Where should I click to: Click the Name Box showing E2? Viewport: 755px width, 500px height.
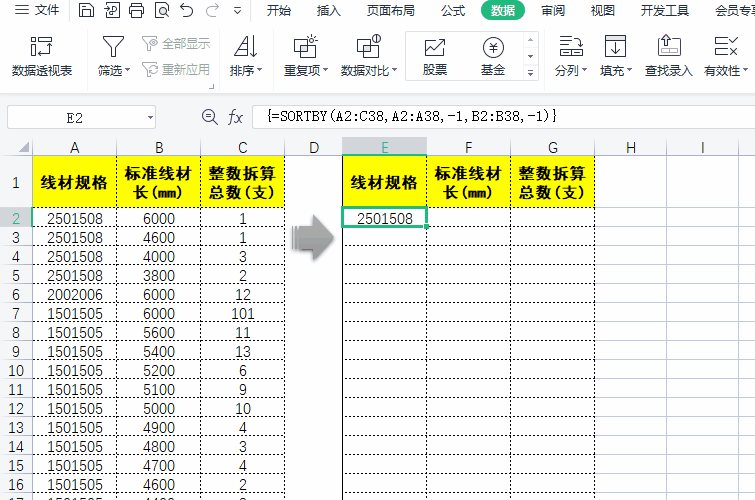(75, 117)
